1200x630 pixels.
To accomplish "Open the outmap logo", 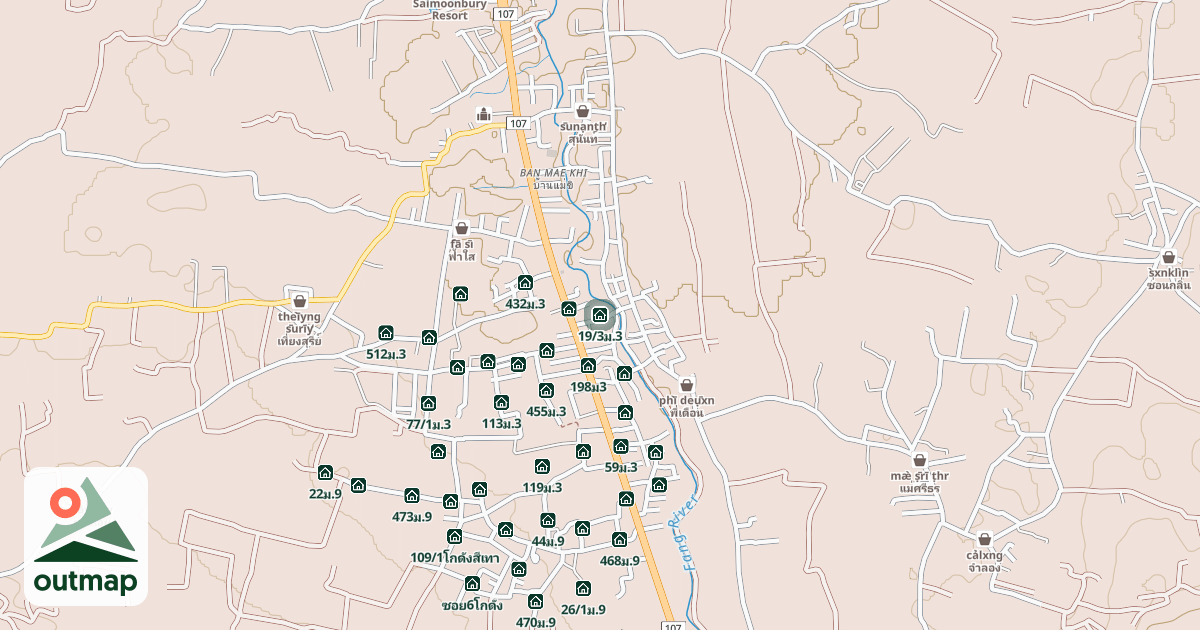I will (86, 536).
